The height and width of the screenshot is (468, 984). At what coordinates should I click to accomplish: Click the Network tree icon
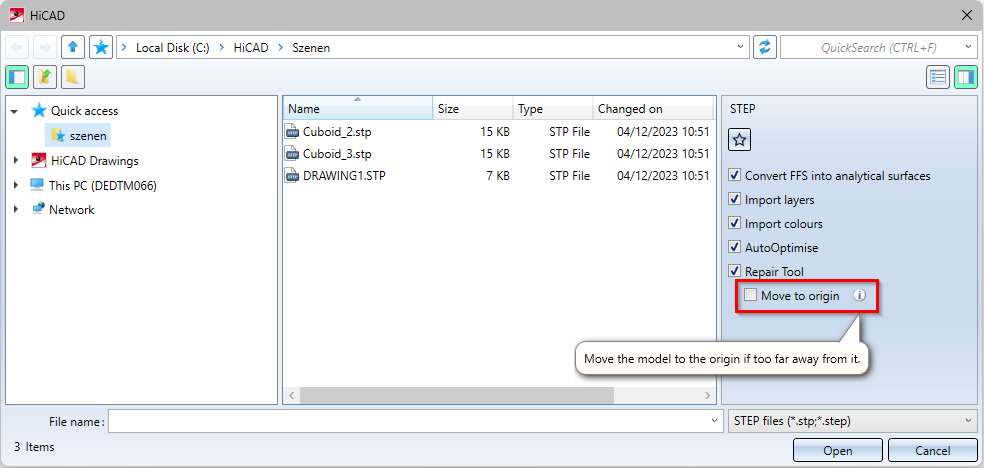38,210
